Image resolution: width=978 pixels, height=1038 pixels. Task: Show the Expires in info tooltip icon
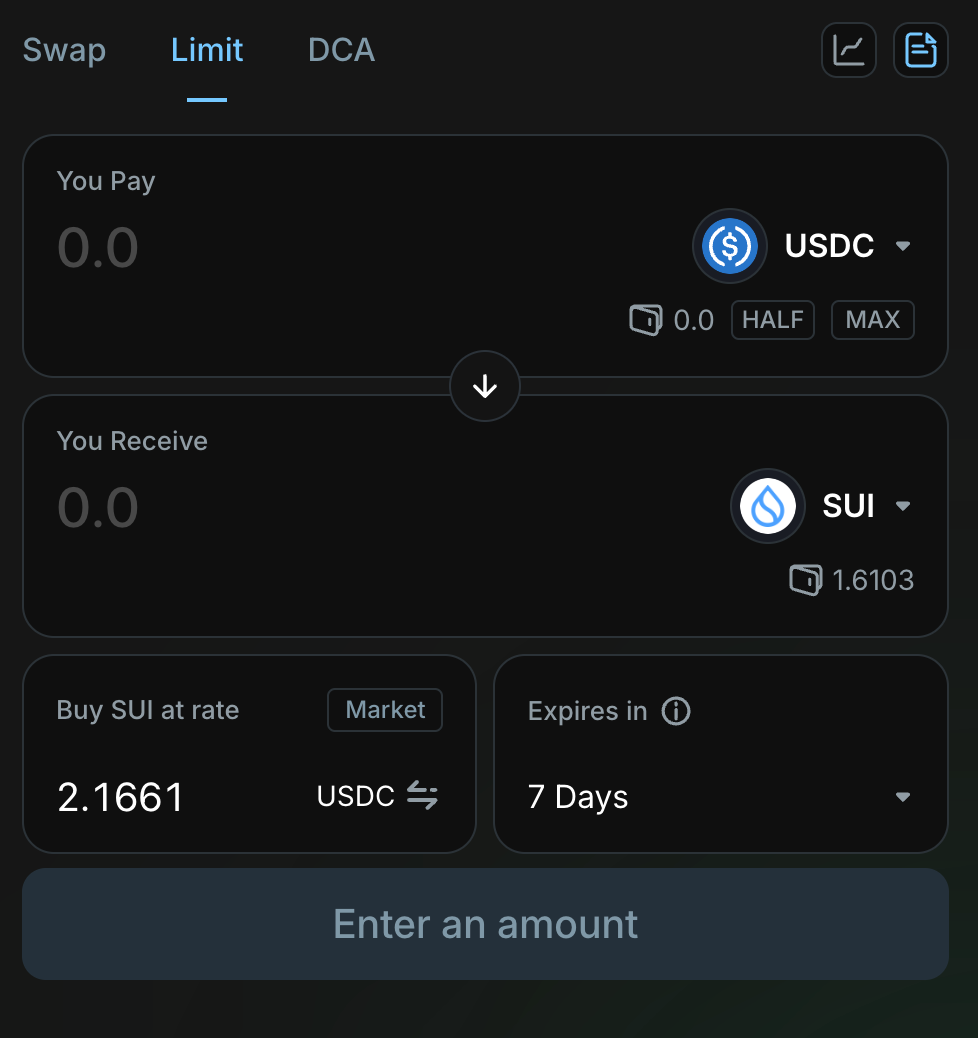(676, 711)
